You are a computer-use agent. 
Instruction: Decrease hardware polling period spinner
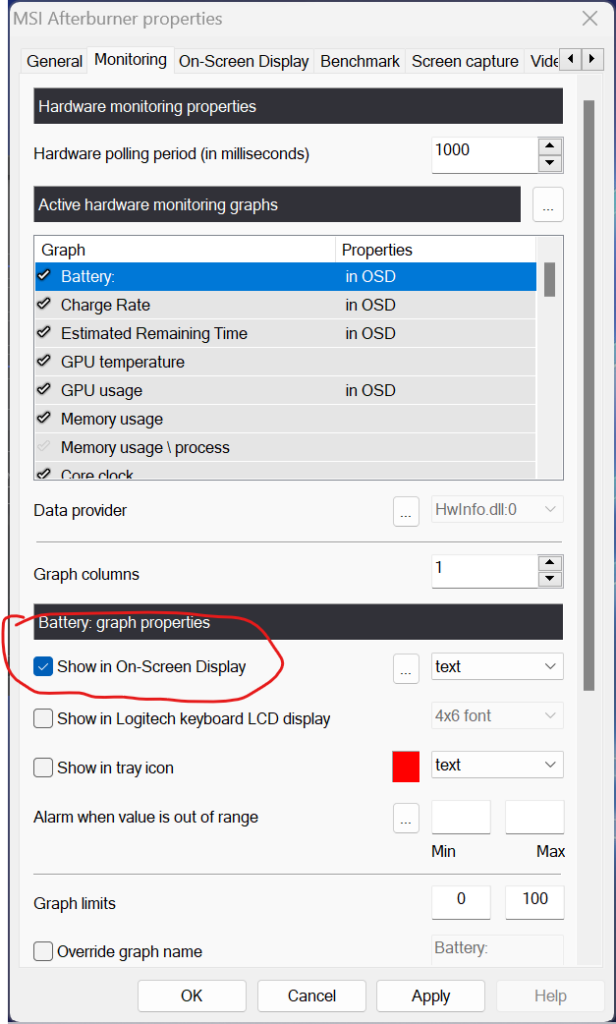(550, 163)
